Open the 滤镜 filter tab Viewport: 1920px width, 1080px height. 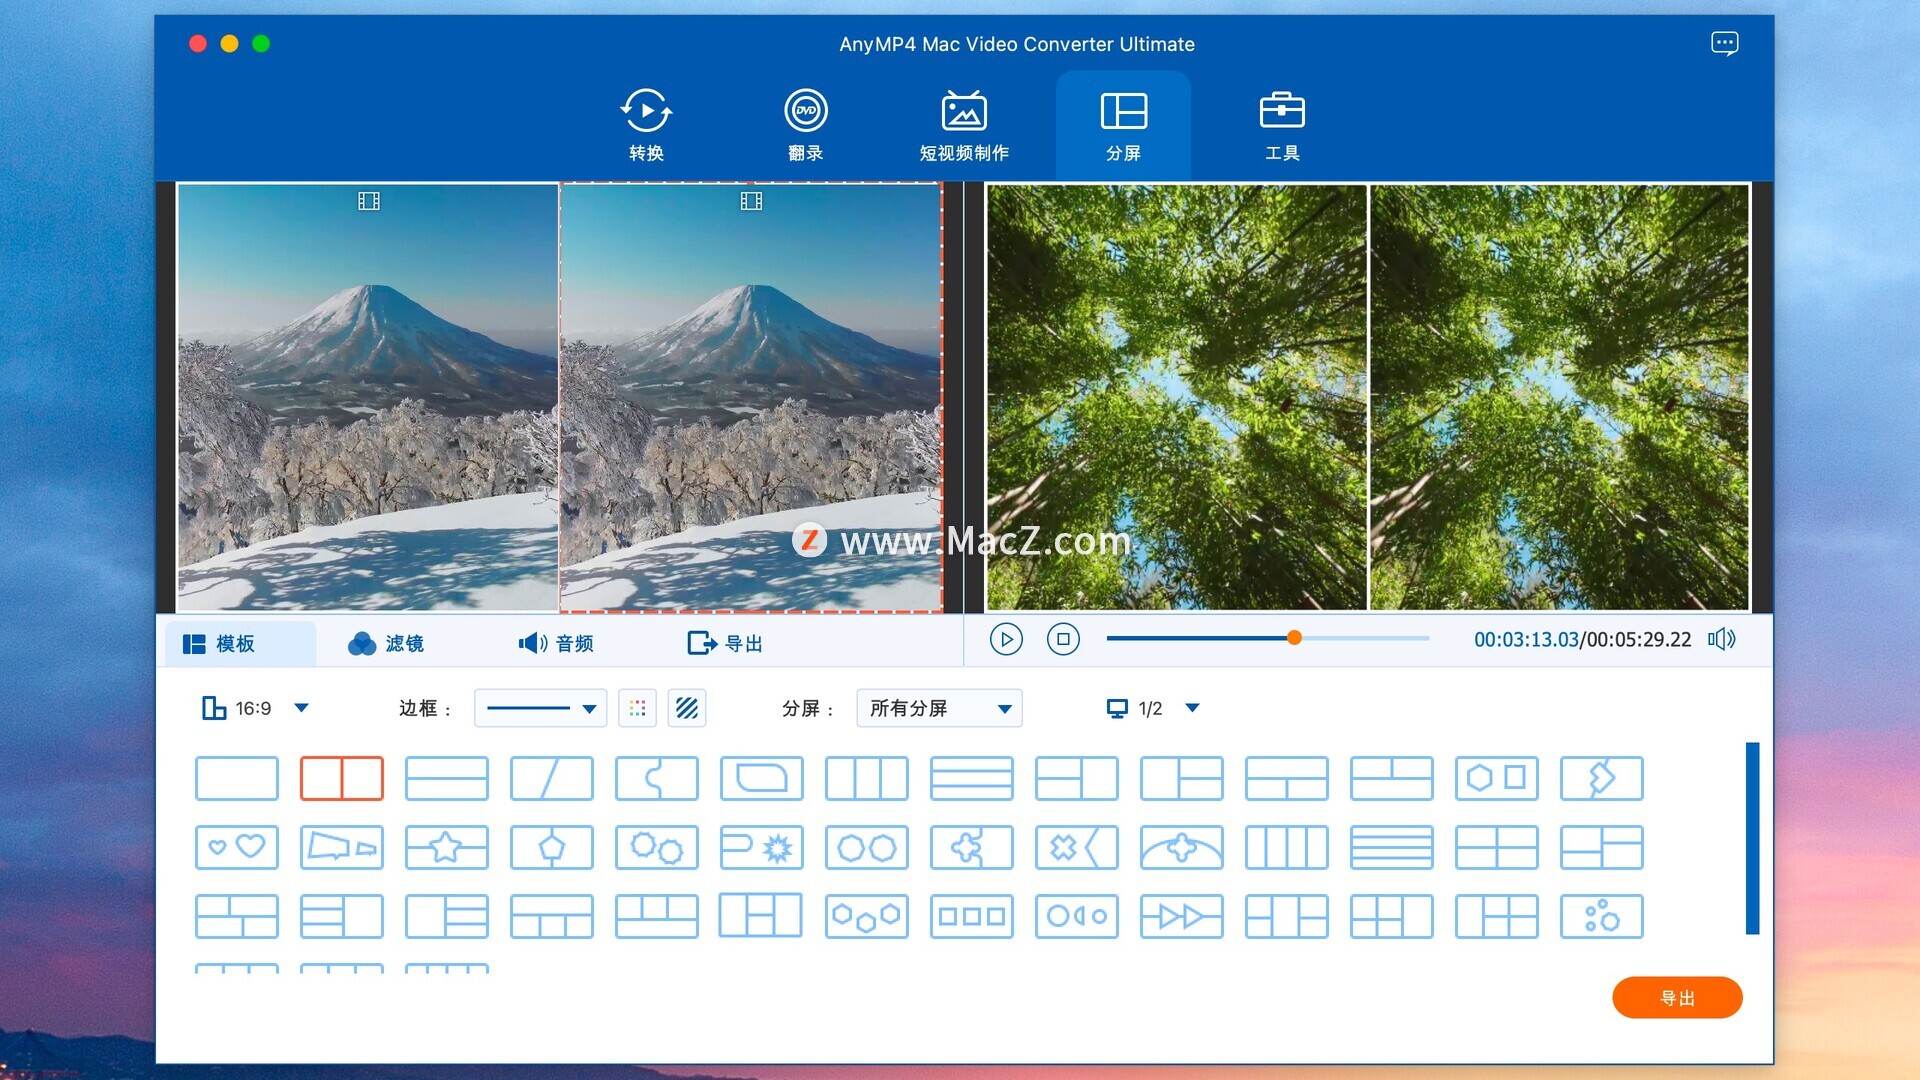click(386, 643)
